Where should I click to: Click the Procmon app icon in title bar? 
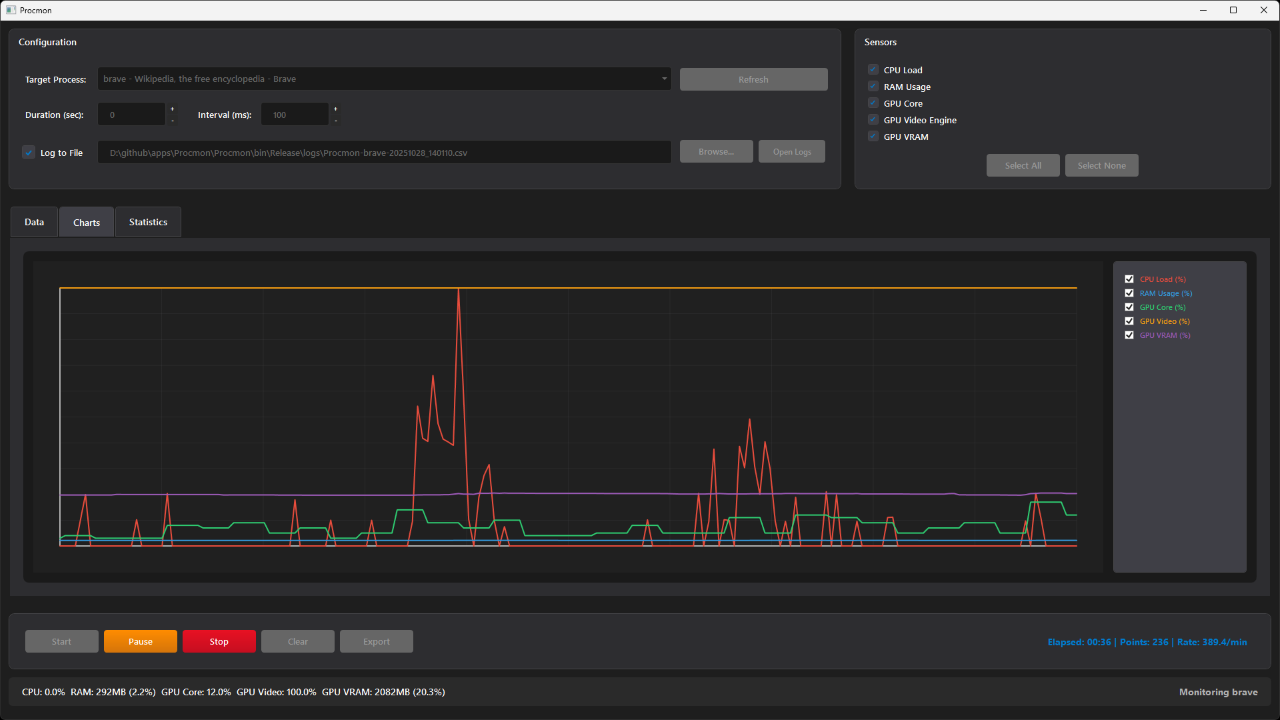click(10, 10)
